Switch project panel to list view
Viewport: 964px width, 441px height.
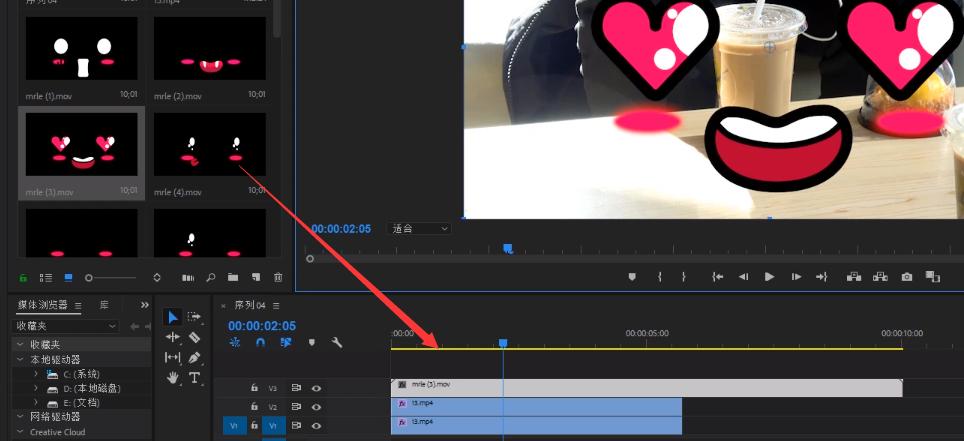pyautogui.click(x=46, y=278)
